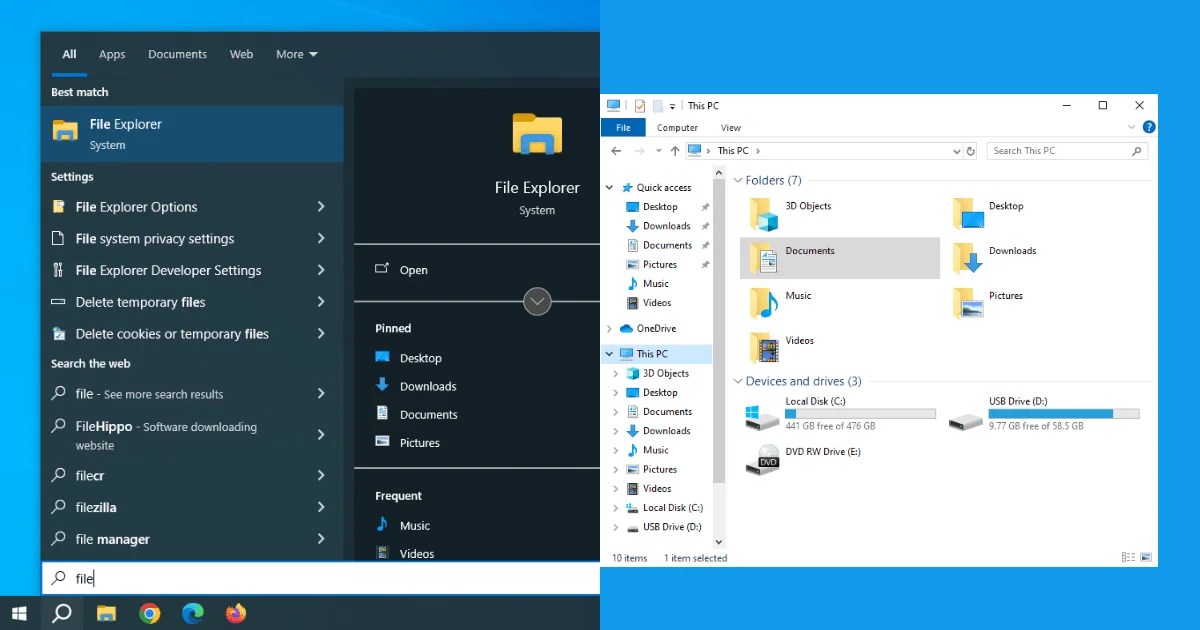1200x630 pixels.
Task: Collapse This PC in navigation pane
Action: point(610,354)
